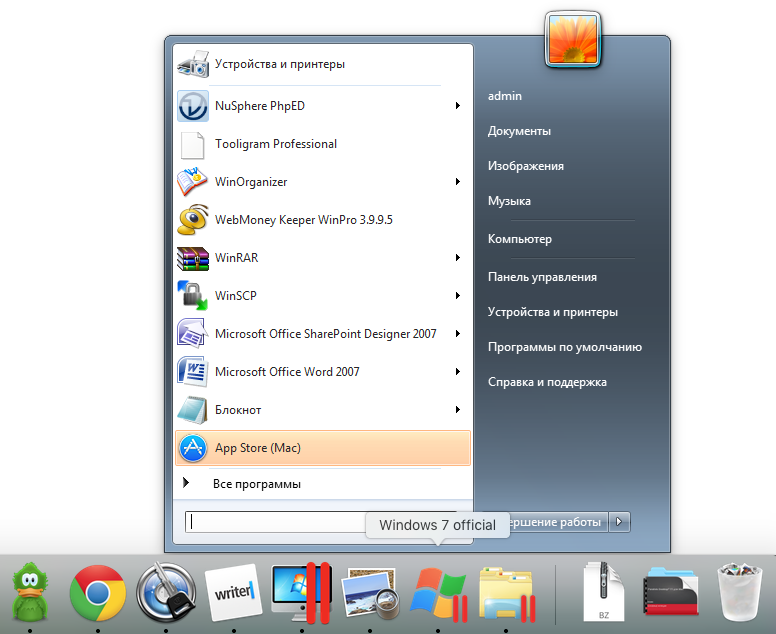Click the user account flower picture
Screen dimensions: 776x634
pos(573,40)
